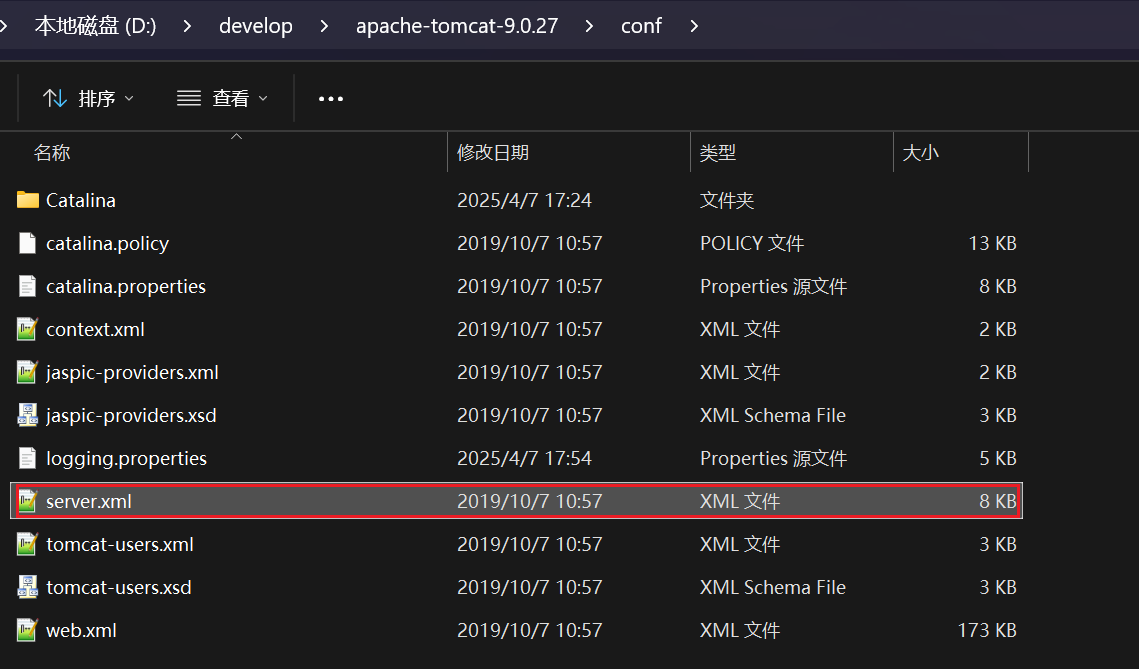Expand the chevron after 本地磁盘 (D:)
This screenshot has height=669, width=1139.
coord(187,26)
